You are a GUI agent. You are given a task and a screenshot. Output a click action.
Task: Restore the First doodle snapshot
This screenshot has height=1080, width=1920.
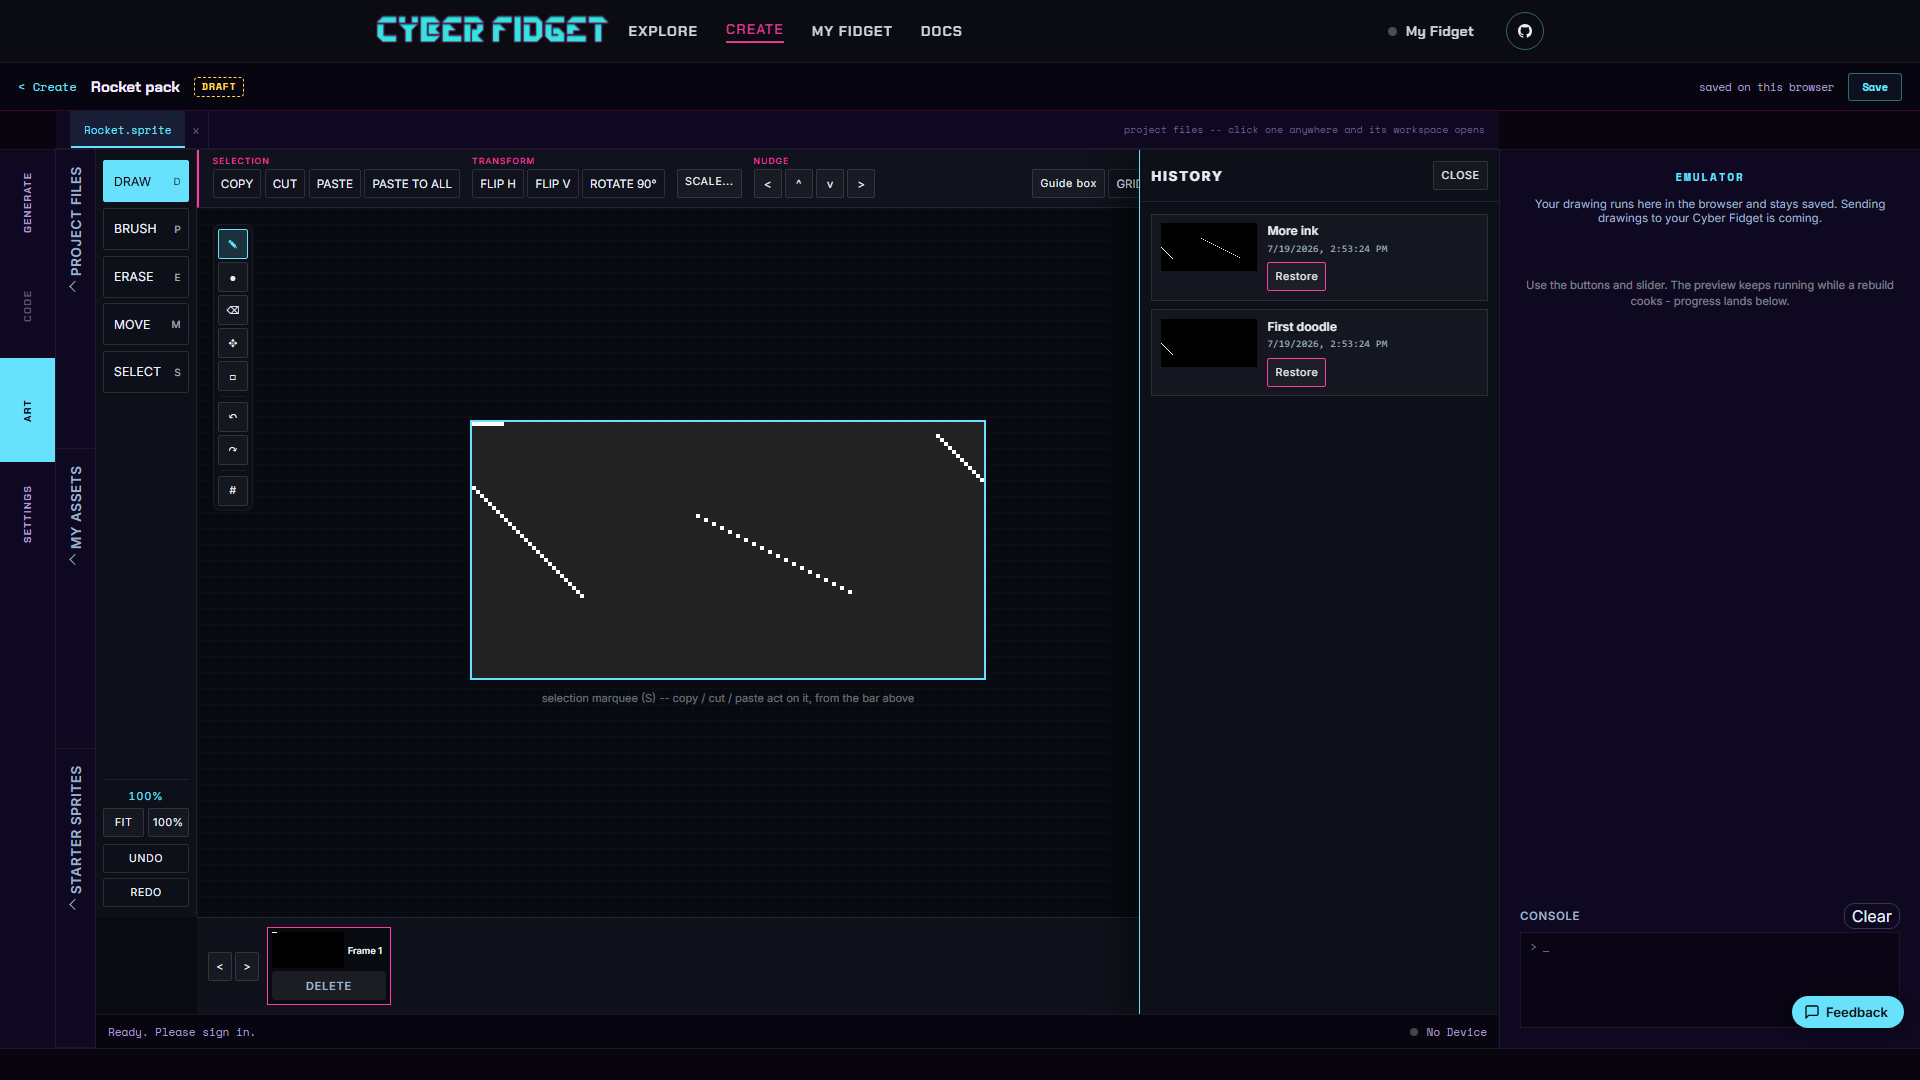[x=1296, y=373]
